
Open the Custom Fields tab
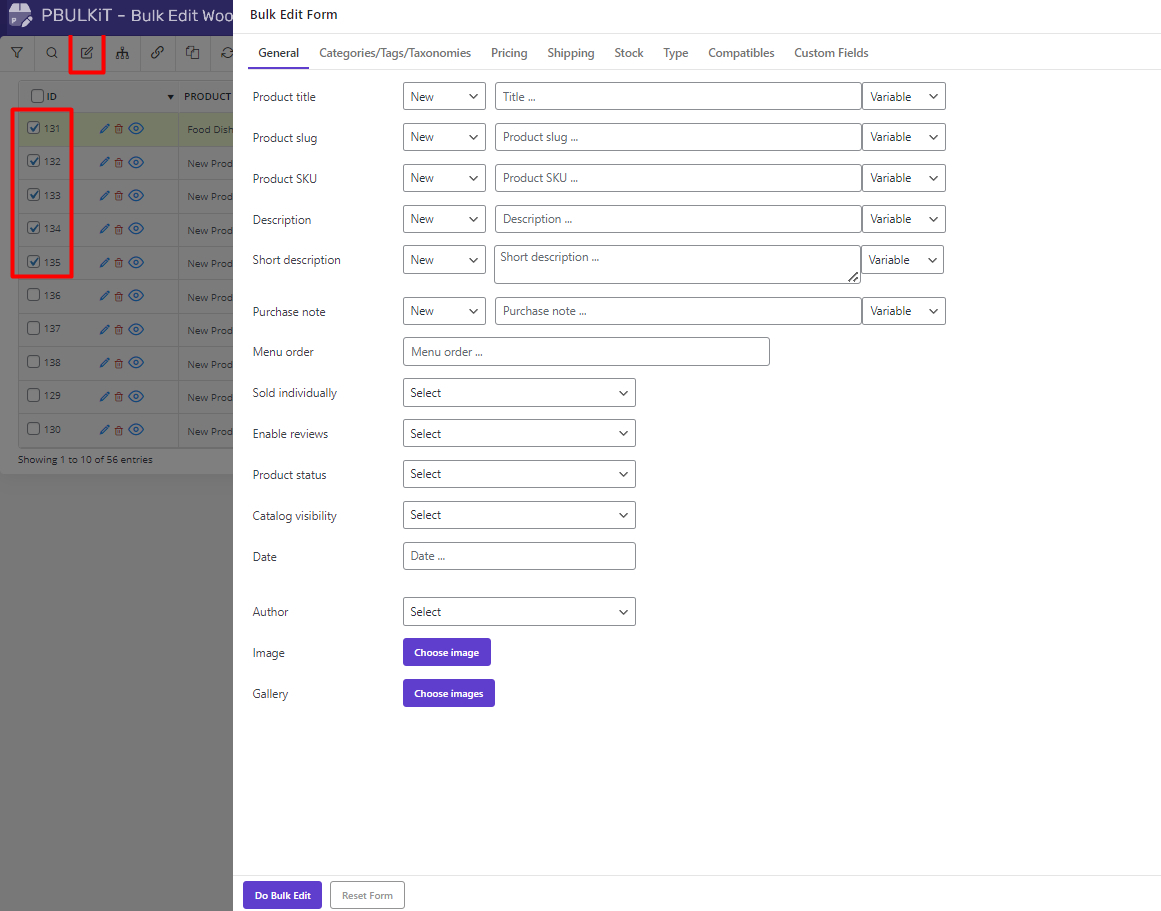point(831,53)
